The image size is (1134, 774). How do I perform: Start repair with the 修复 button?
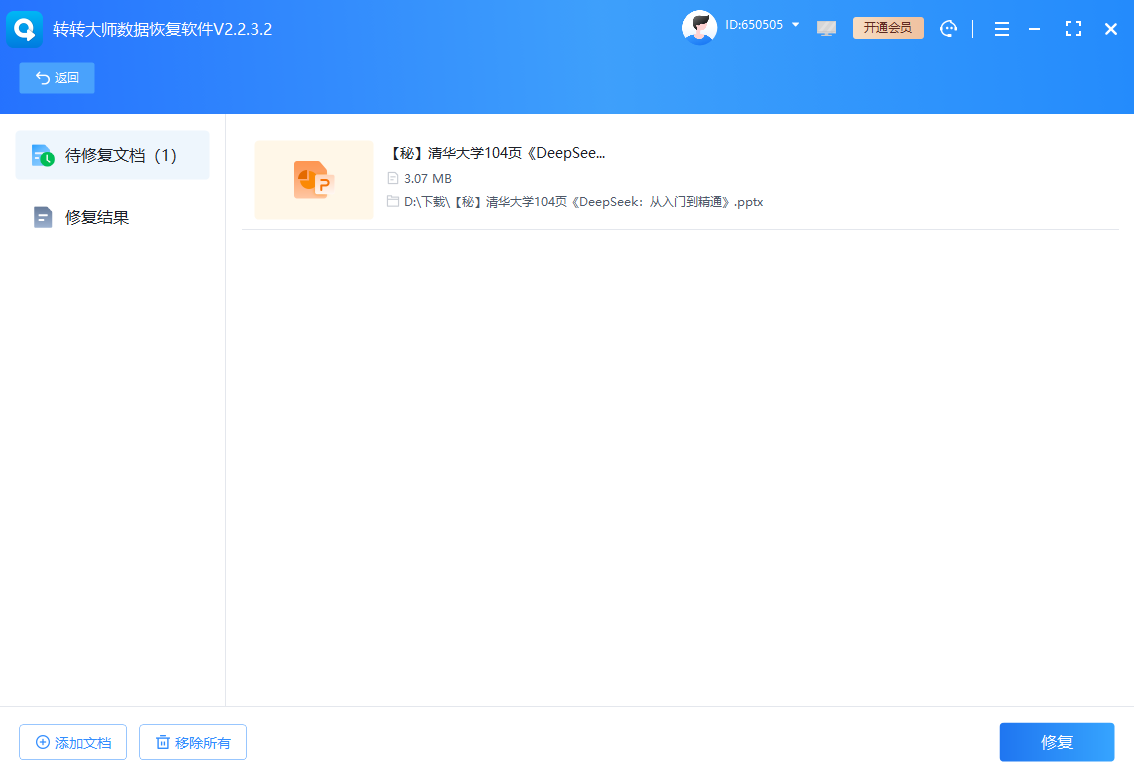[1056, 742]
